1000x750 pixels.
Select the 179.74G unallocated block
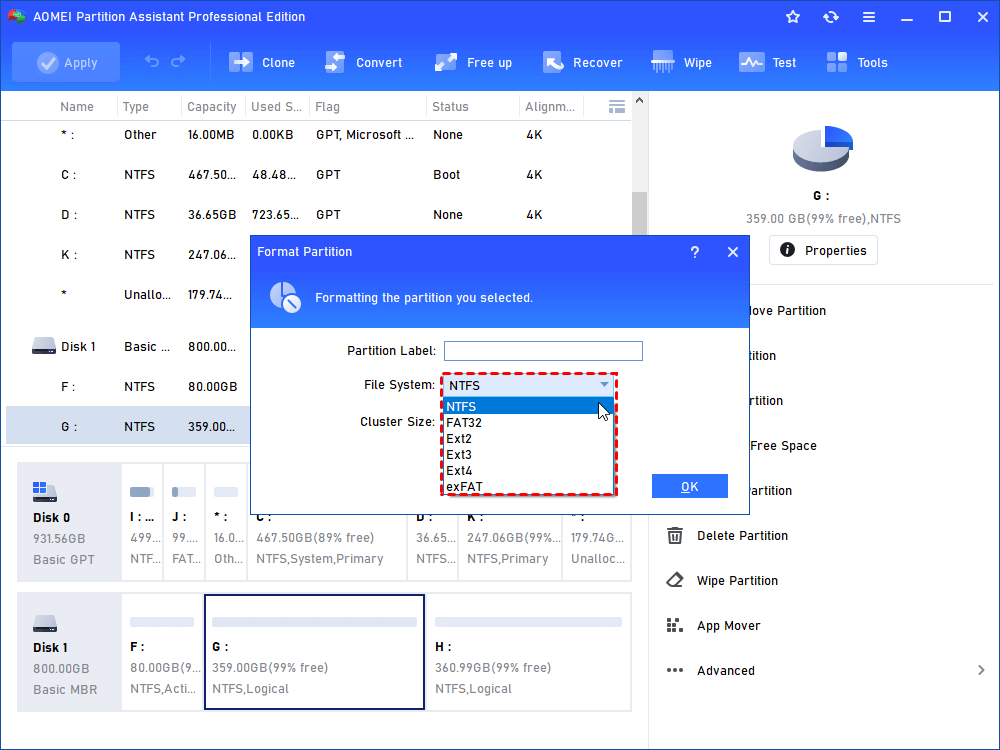pyautogui.click(x=597, y=547)
